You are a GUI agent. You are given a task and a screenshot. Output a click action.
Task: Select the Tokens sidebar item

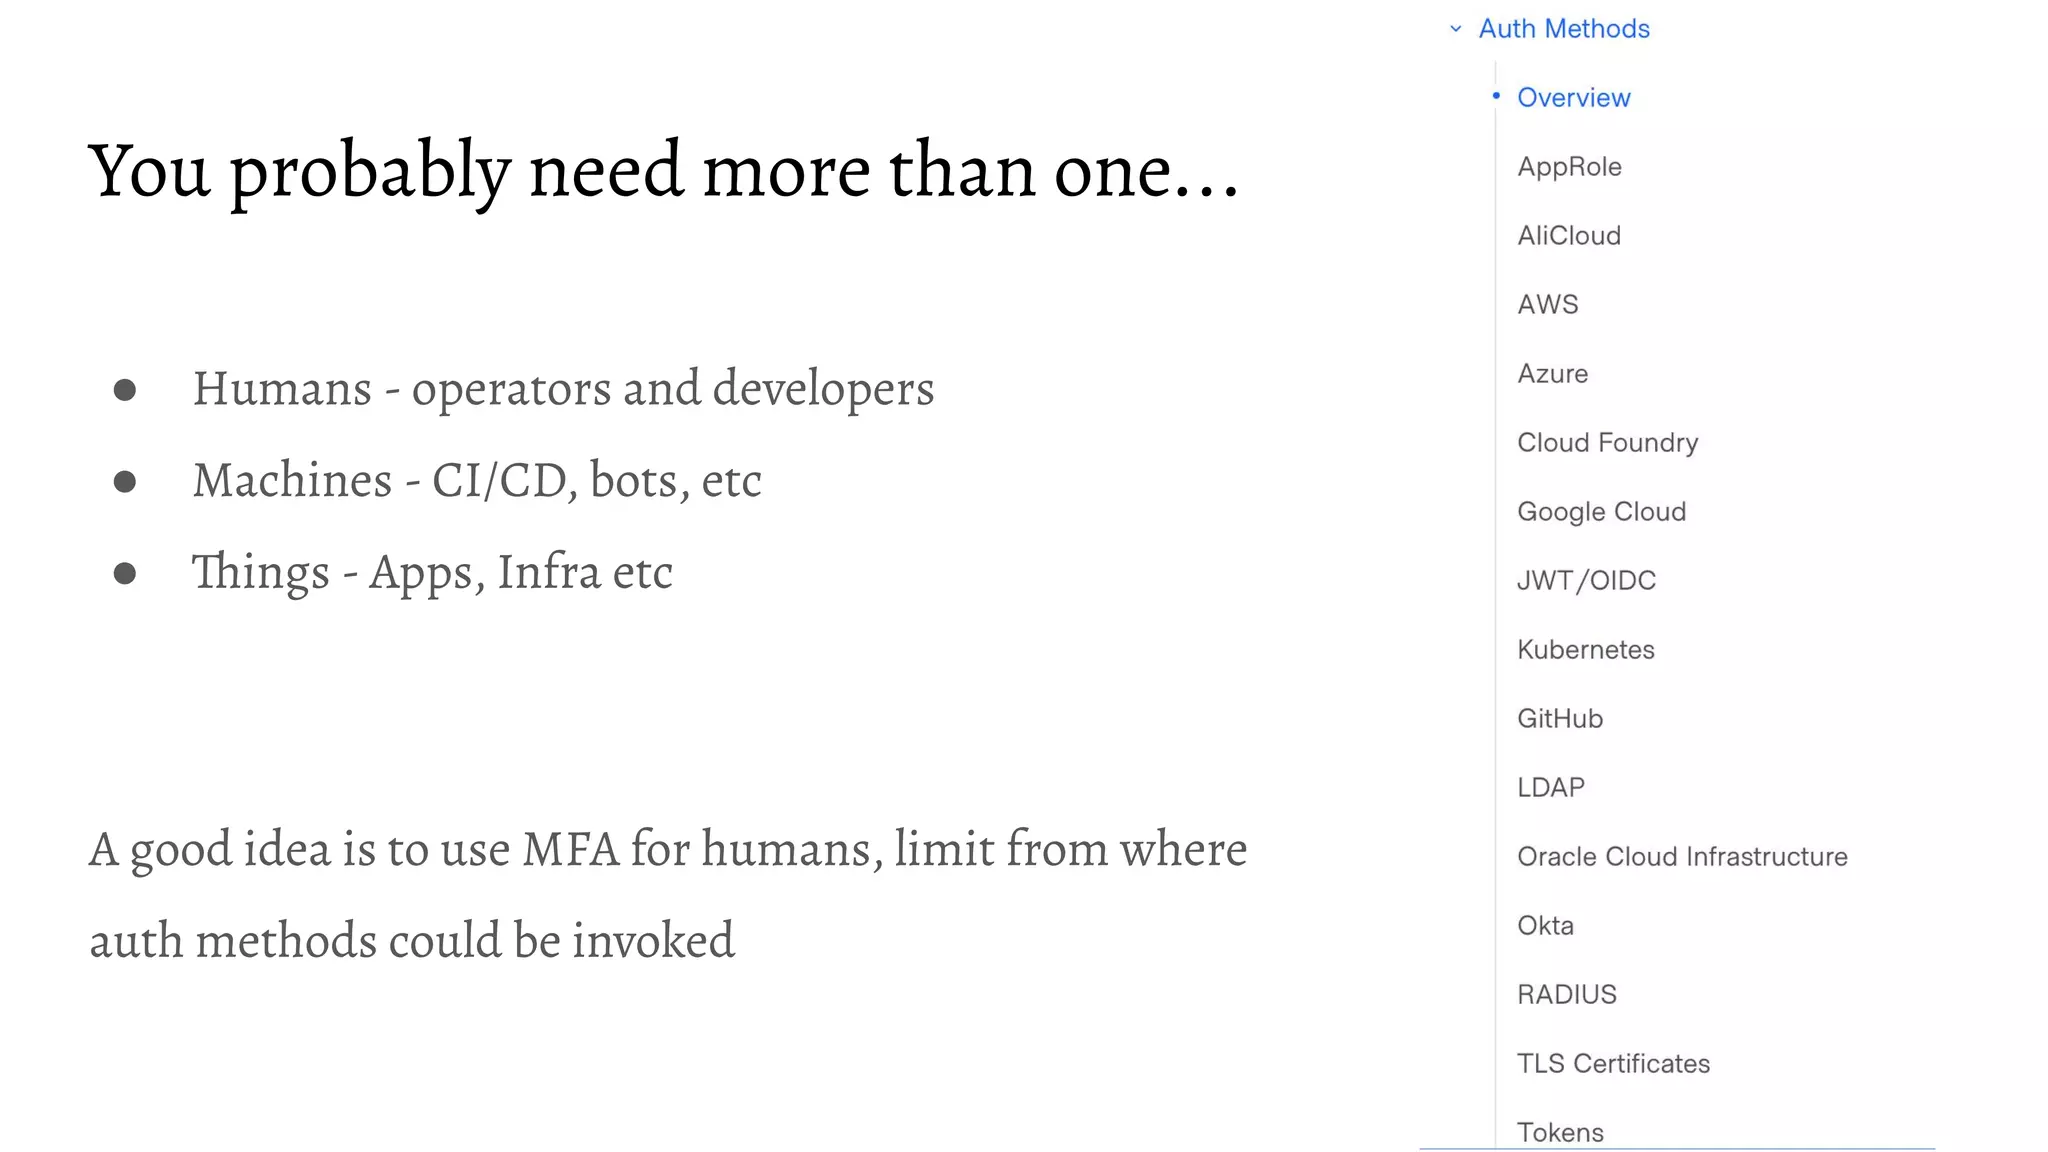pyautogui.click(x=1560, y=1132)
